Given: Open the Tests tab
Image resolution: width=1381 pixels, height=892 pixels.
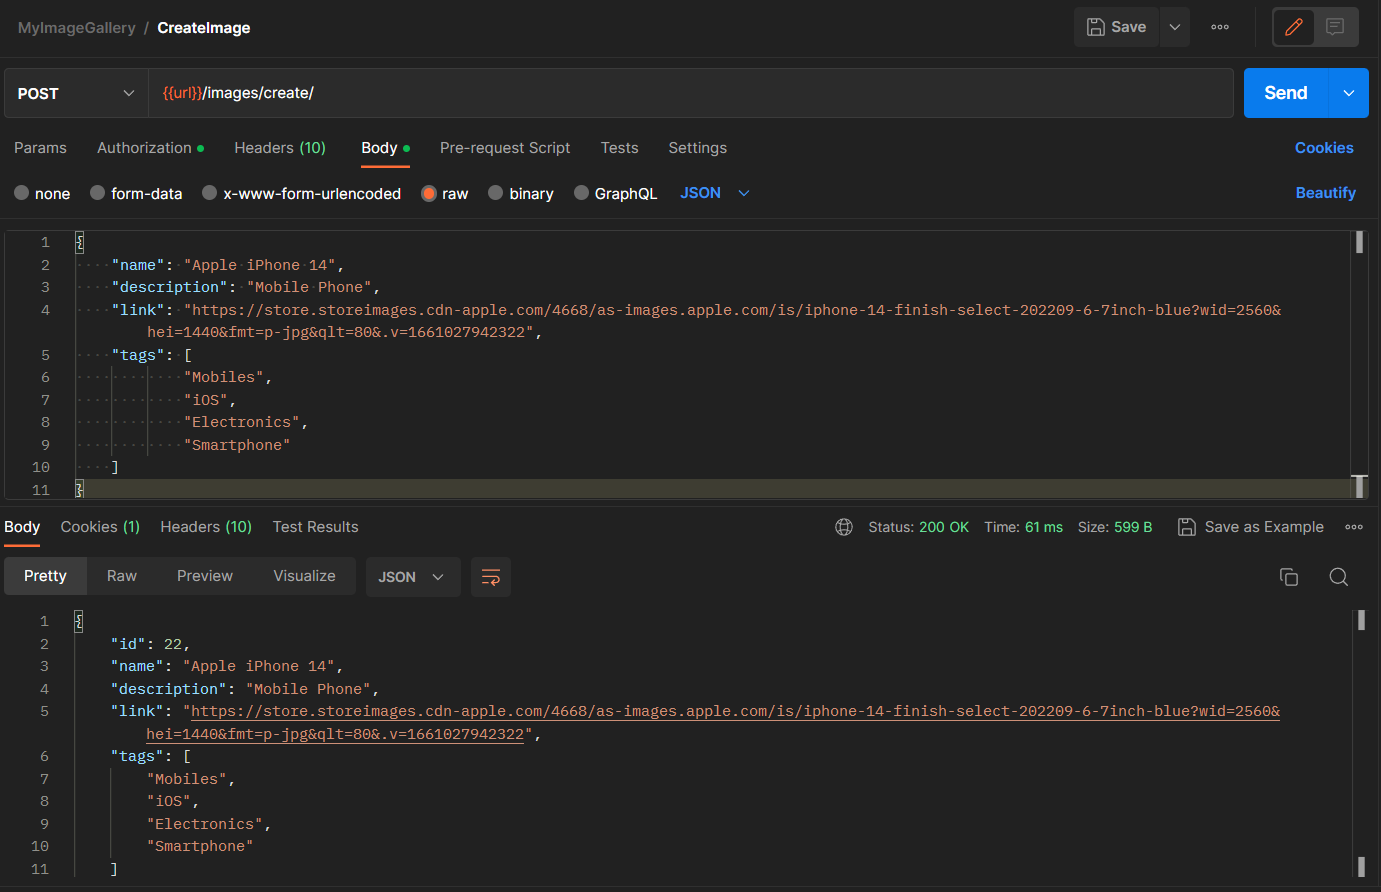Looking at the screenshot, I should pyautogui.click(x=620, y=148).
